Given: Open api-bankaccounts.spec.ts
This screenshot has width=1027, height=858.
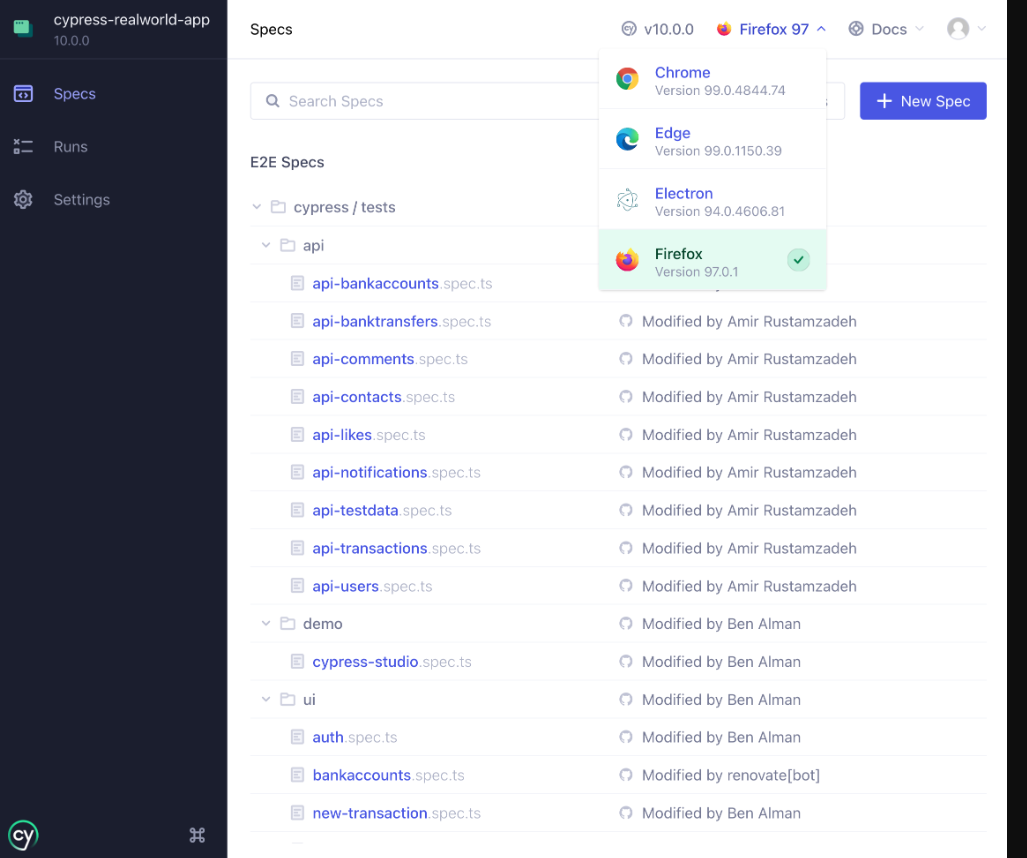Looking at the screenshot, I should [401, 284].
